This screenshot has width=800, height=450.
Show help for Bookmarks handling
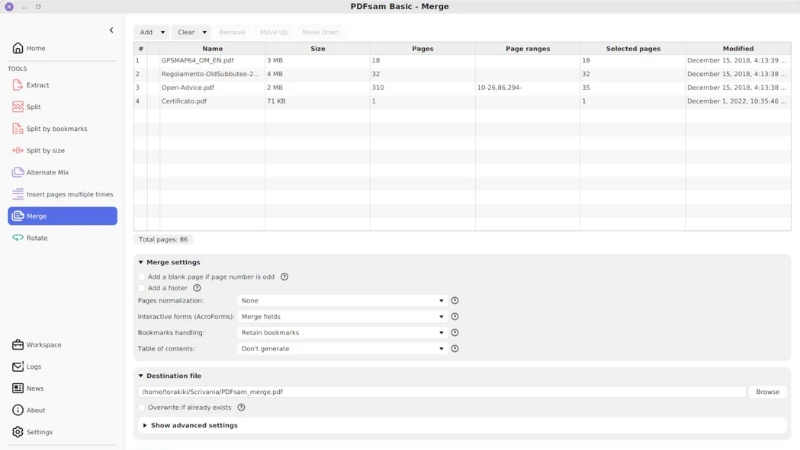pyautogui.click(x=455, y=333)
